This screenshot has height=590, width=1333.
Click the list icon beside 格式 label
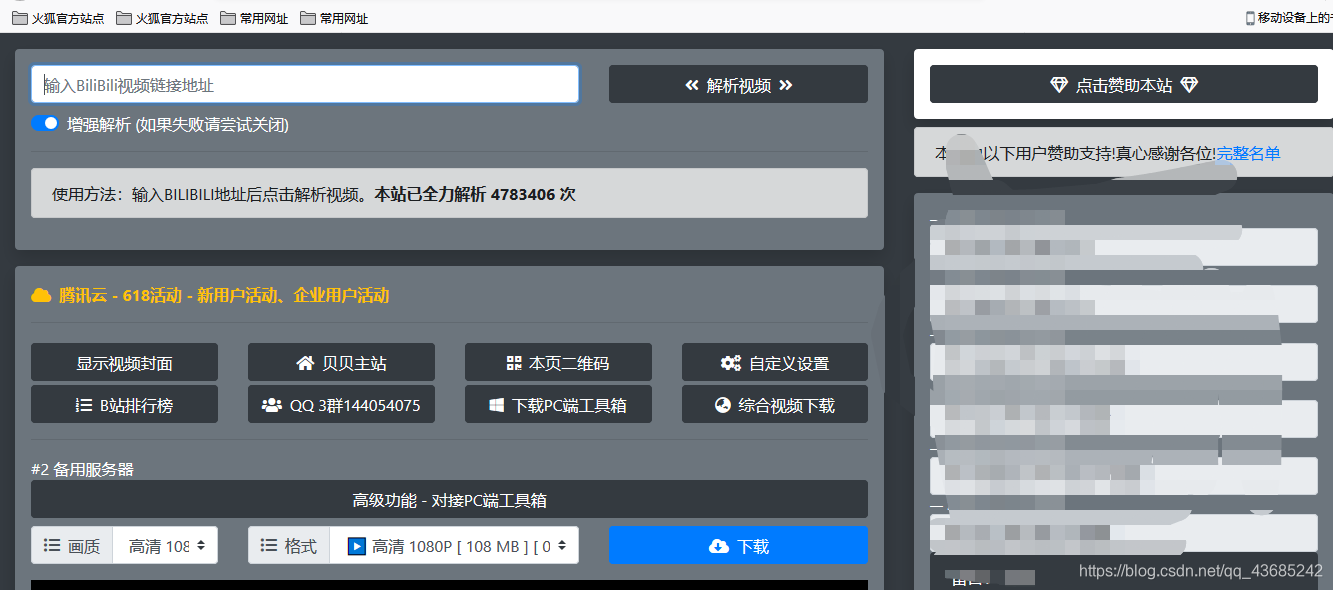click(268, 546)
